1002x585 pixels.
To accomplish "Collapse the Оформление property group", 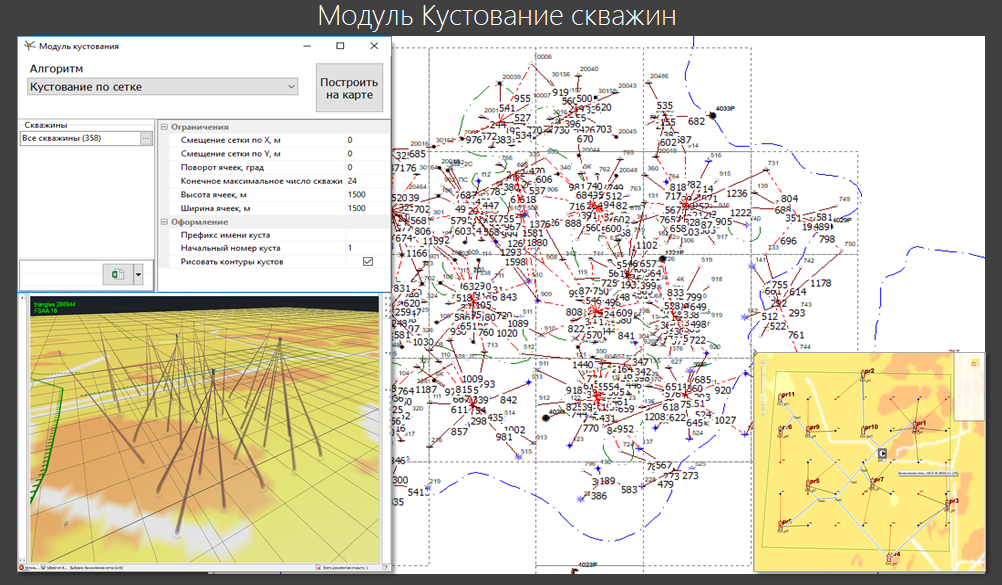I will [x=164, y=222].
